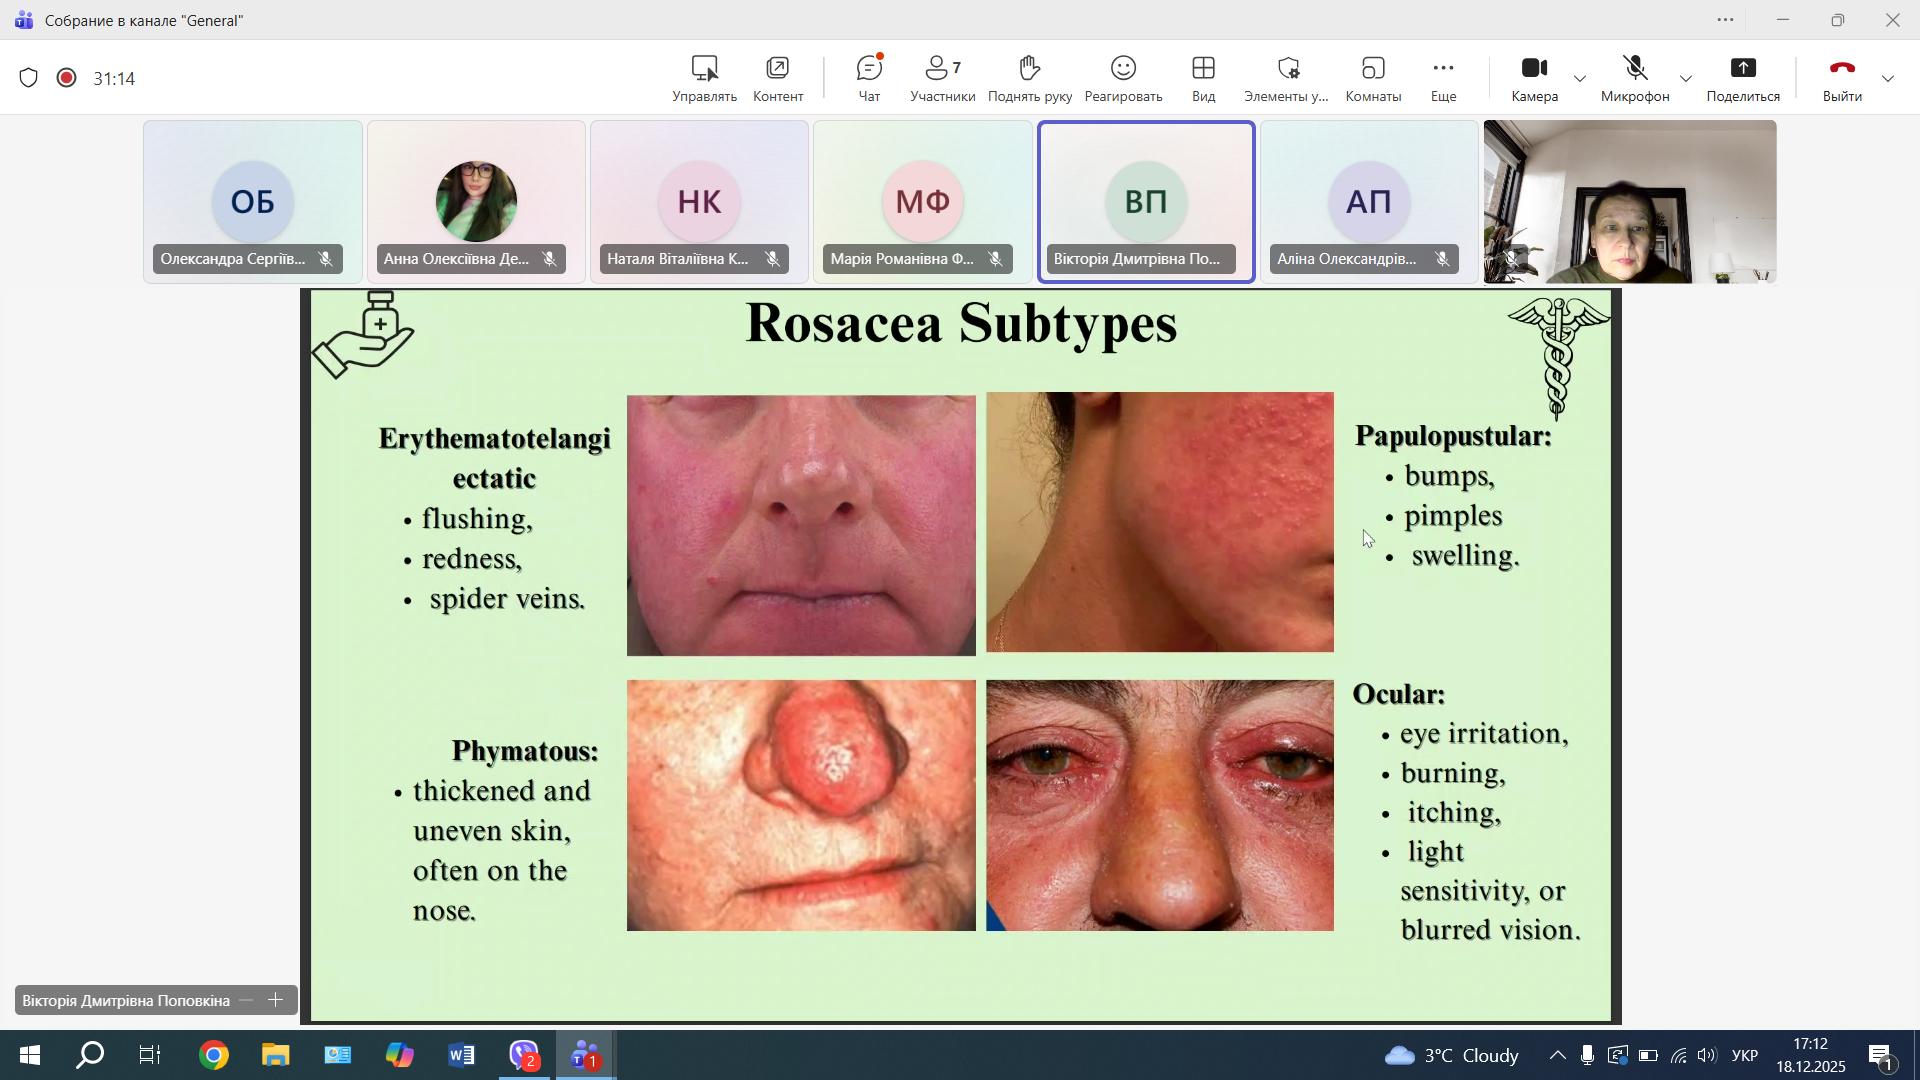Expand the leave meeting options arrow

pos(1889,79)
